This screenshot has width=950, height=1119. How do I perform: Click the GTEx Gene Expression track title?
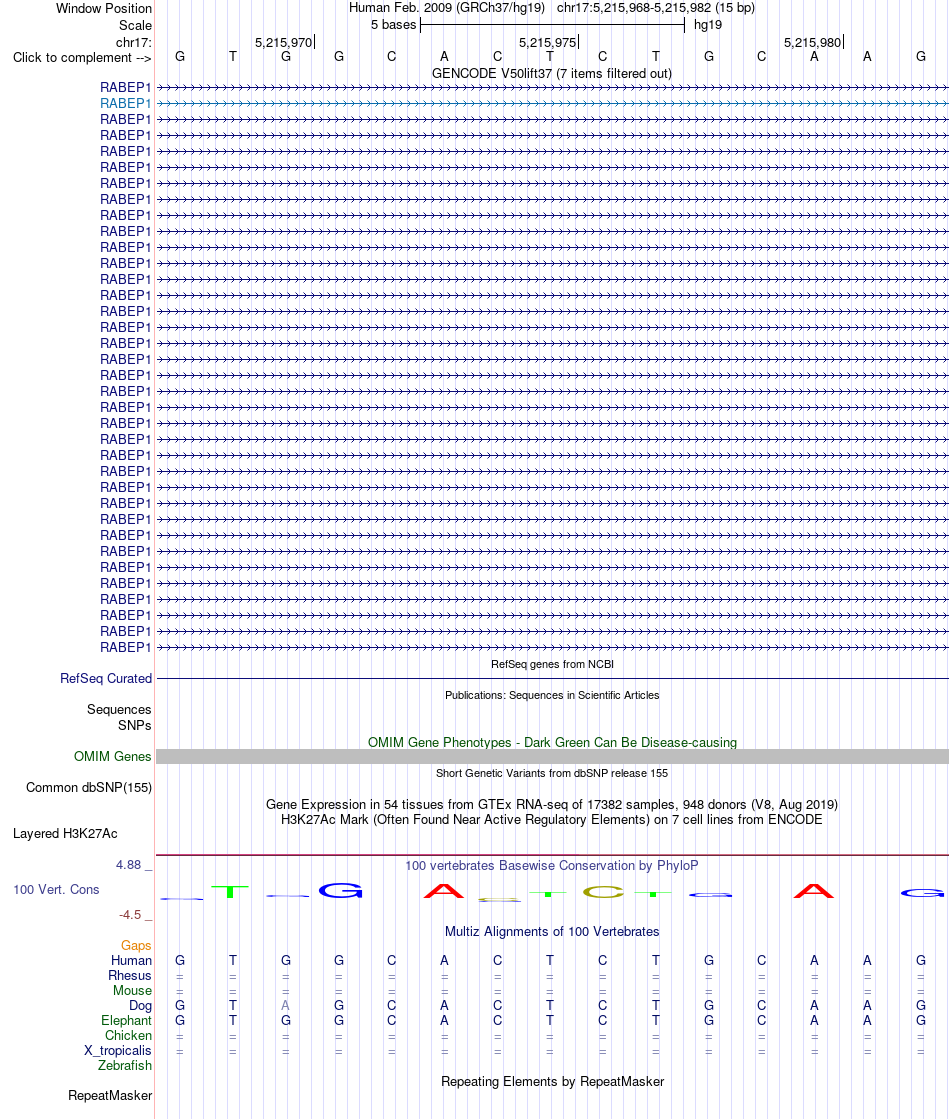point(552,804)
